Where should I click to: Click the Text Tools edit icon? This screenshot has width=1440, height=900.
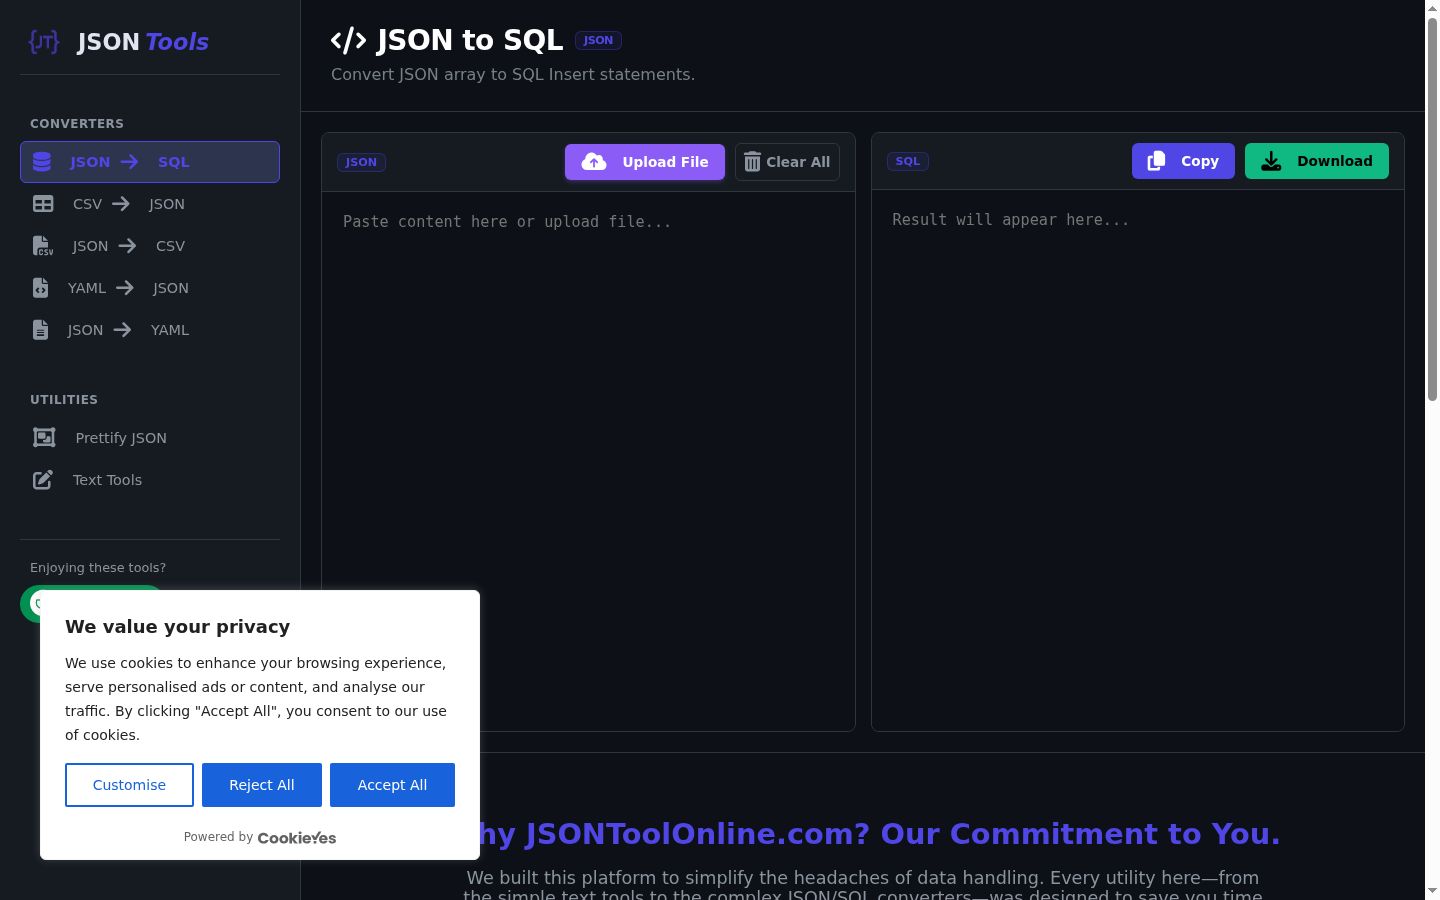(43, 480)
